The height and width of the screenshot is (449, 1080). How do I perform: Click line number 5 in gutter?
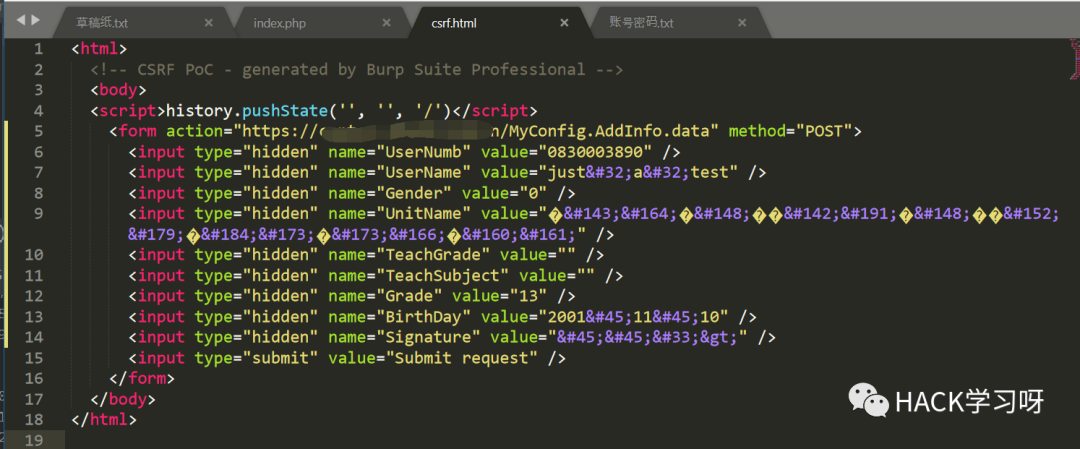point(38,131)
